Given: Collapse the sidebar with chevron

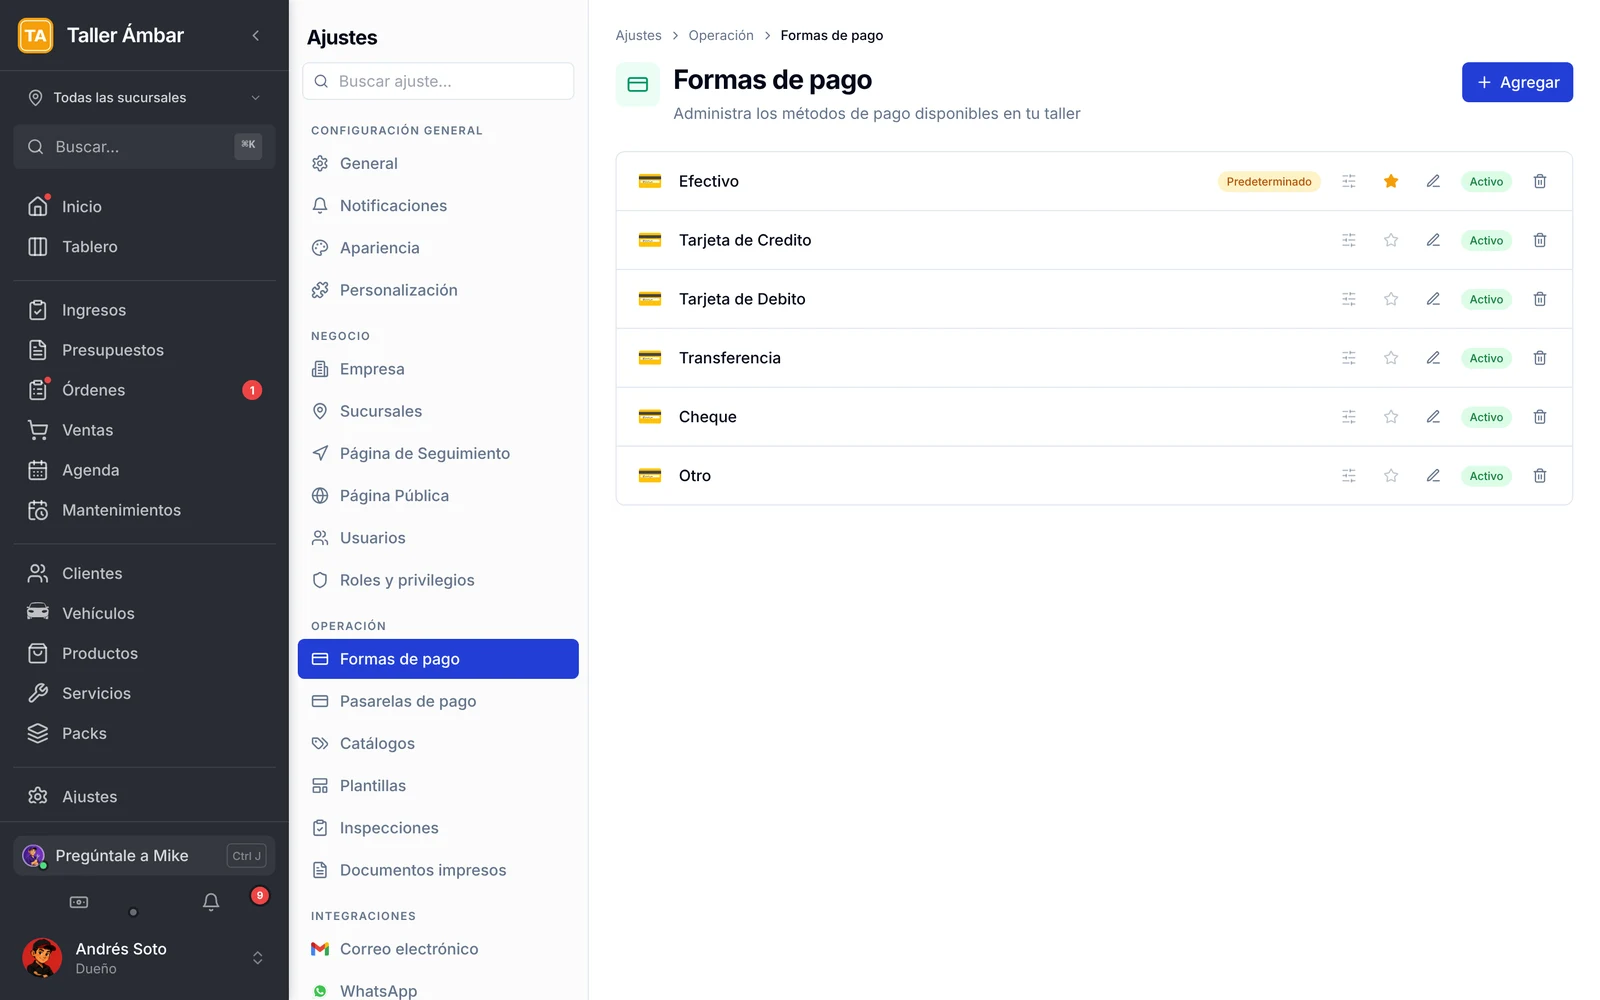Looking at the screenshot, I should (x=256, y=35).
